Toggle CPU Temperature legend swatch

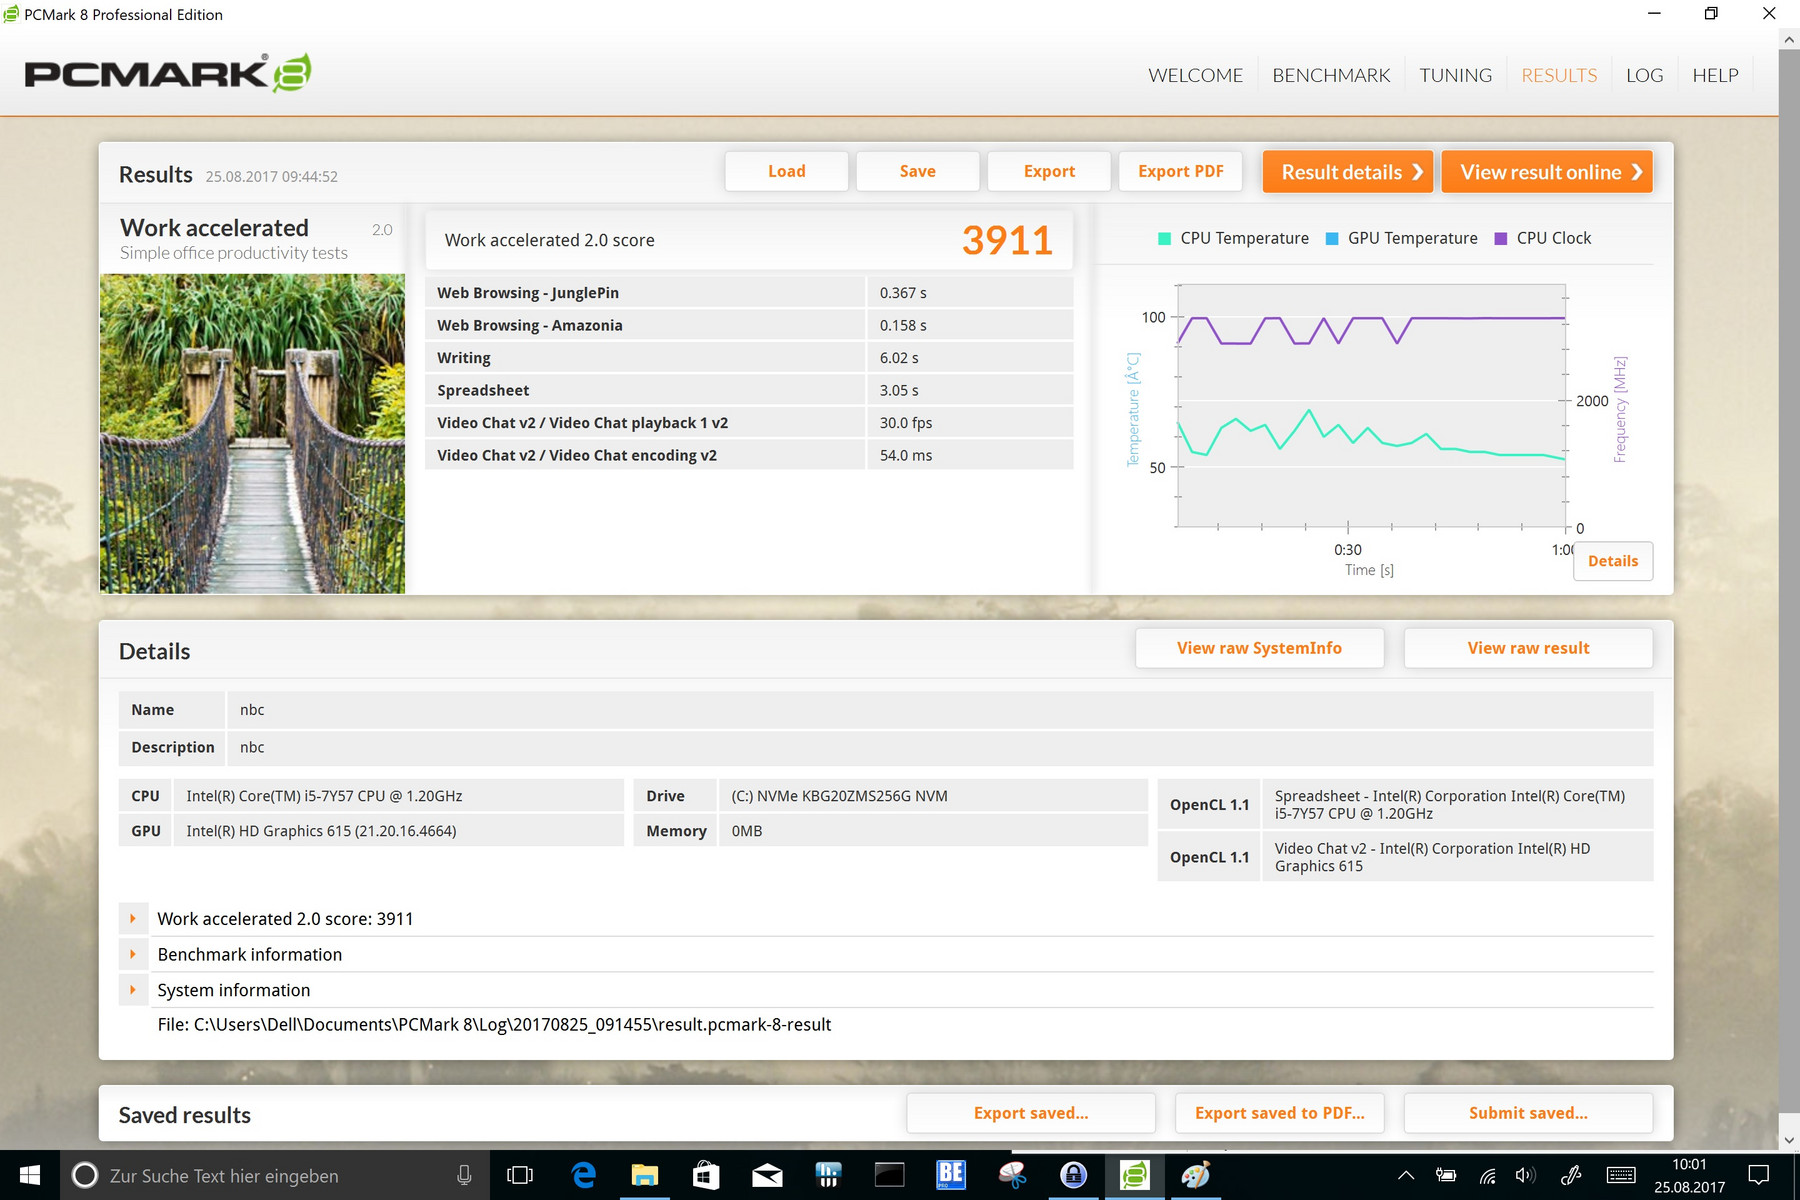point(1164,238)
